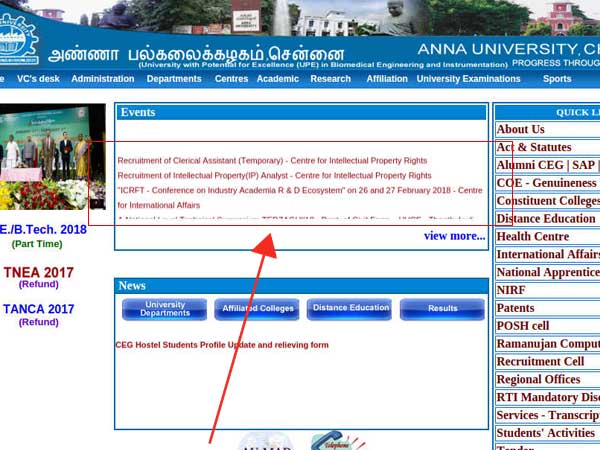Open the Administration menu
Screen dimensions: 600x450
coord(103,79)
